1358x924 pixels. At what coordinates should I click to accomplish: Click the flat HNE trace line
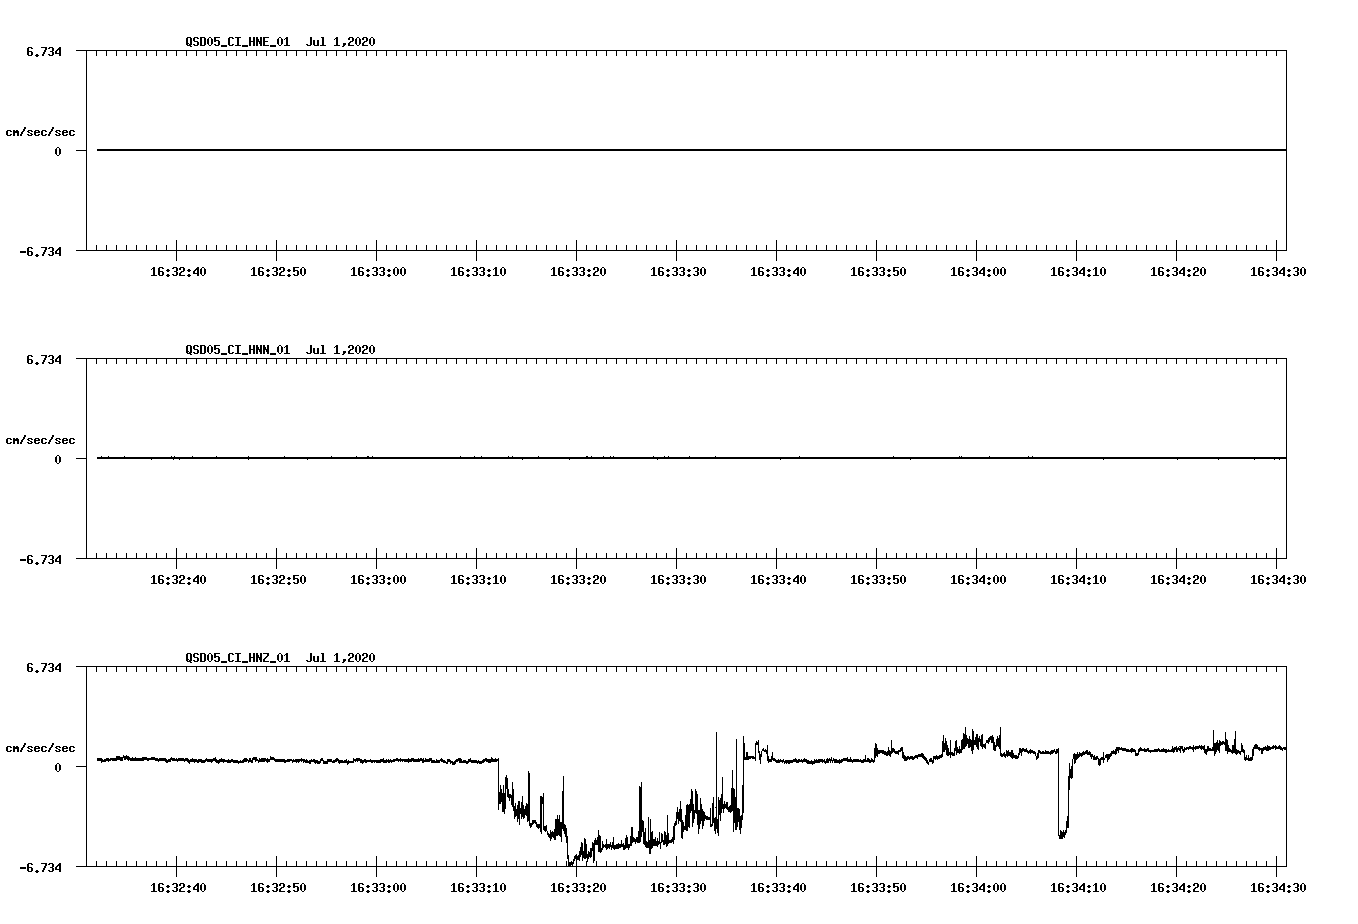(691, 150)
